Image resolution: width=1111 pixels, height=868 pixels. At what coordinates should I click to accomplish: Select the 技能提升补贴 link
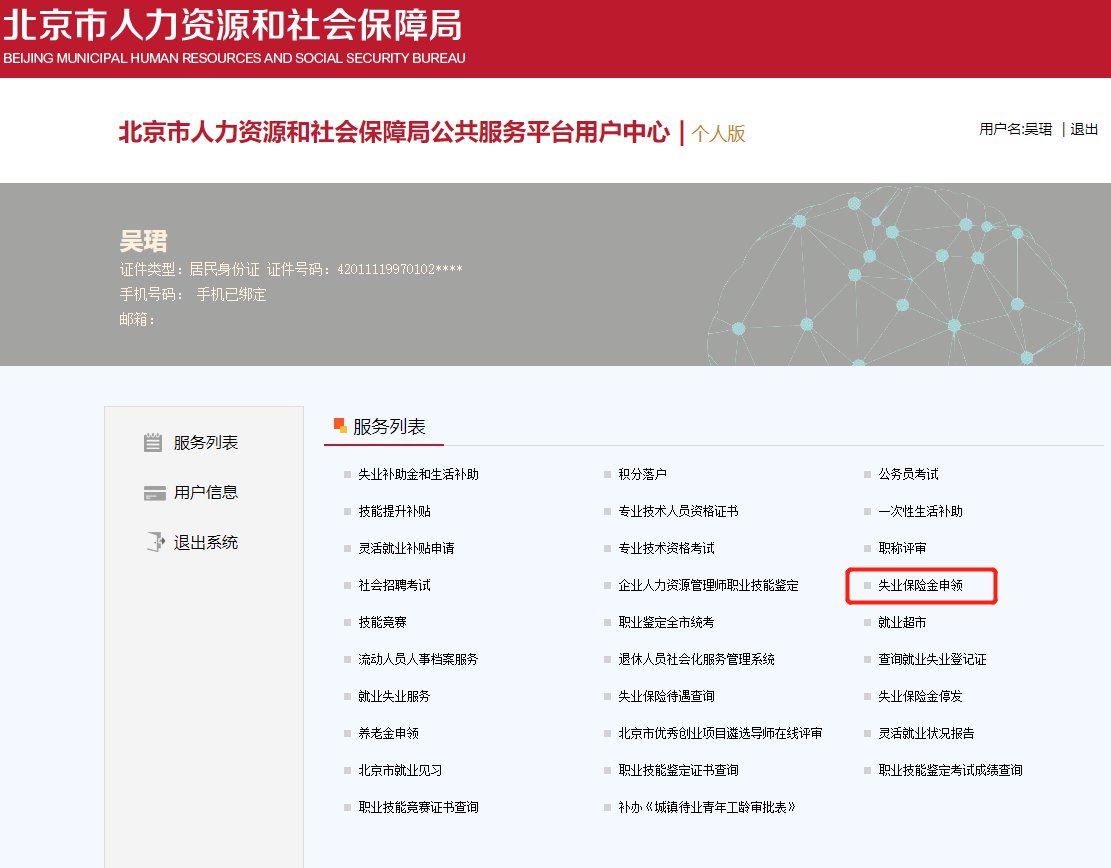394,511
